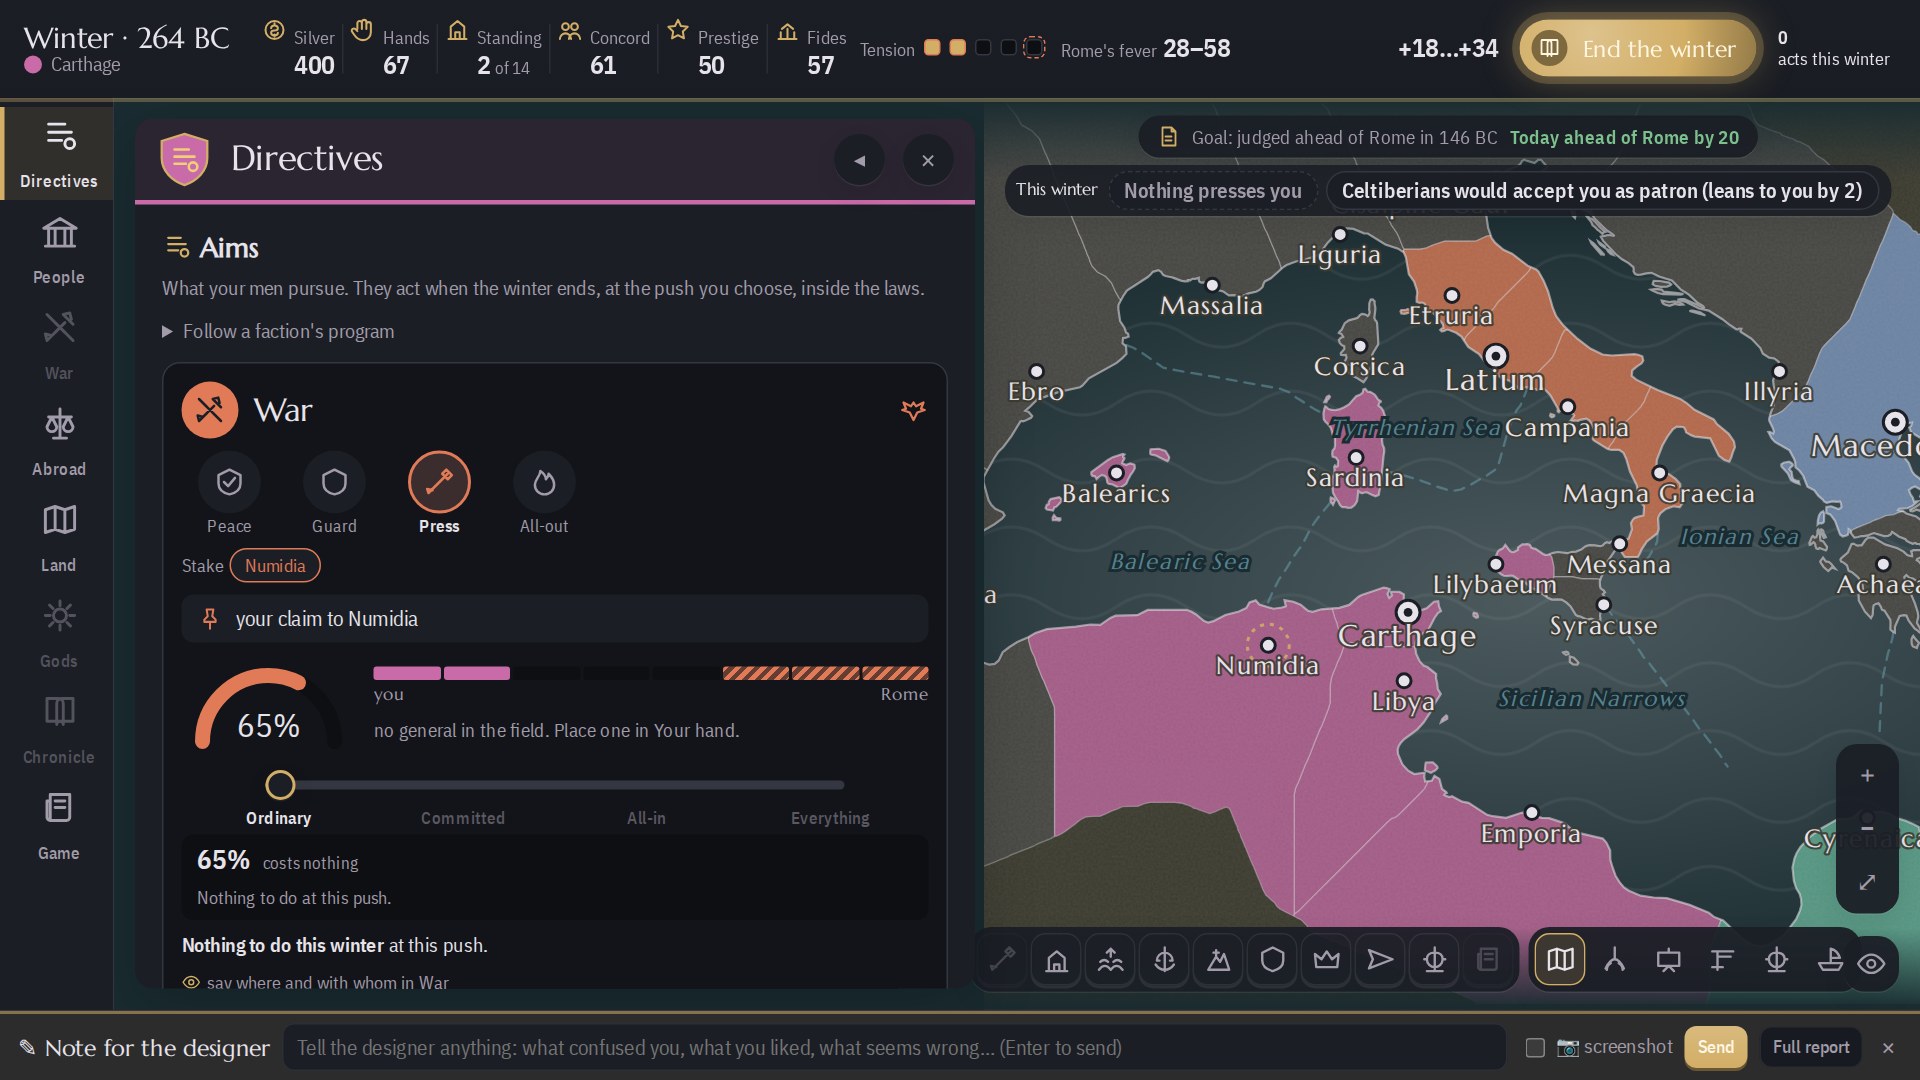Toggle the eye visibility button on map
Screen dimensions: 1920x1080
[1871, 963]
